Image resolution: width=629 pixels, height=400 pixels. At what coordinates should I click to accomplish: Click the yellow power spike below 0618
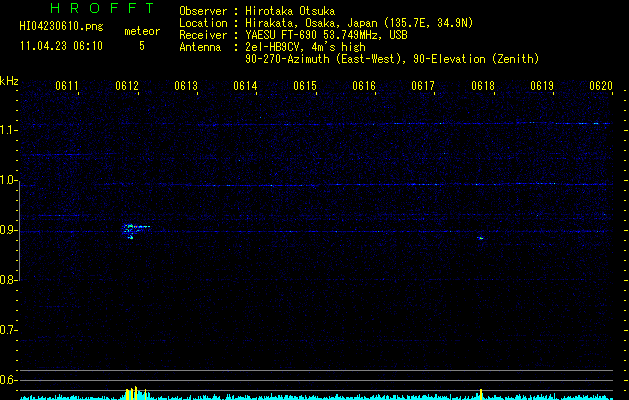pos(481,394)
